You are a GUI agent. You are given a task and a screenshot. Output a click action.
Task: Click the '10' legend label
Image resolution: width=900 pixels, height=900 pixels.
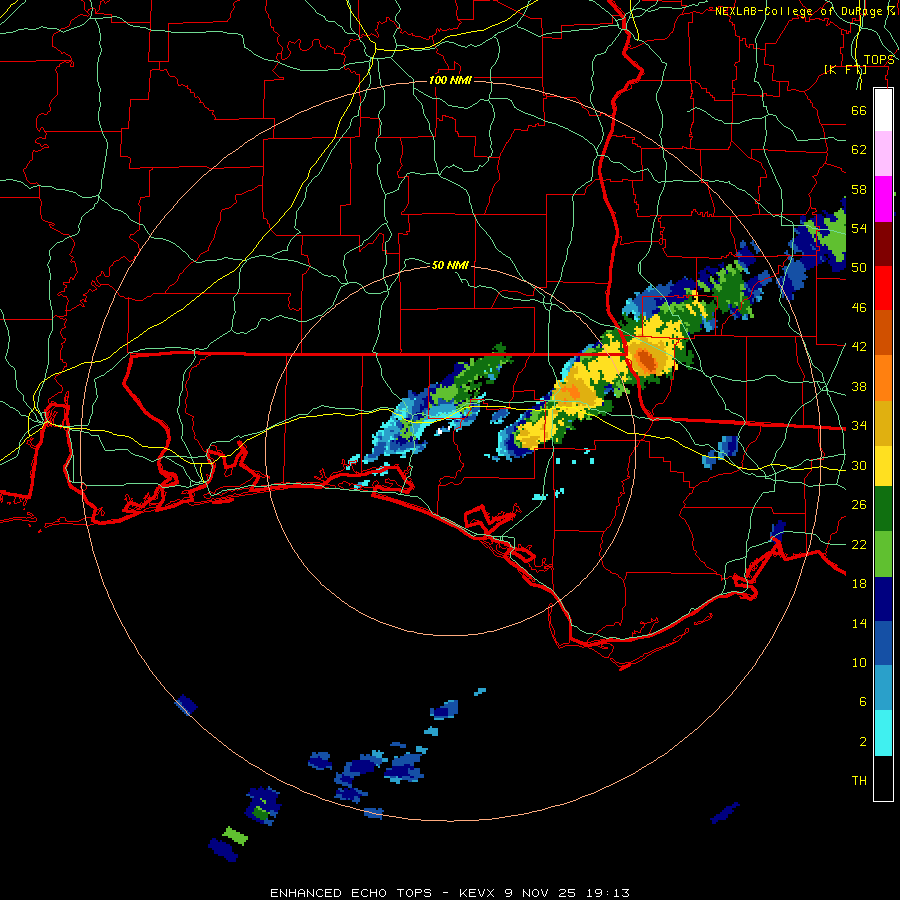859,662
